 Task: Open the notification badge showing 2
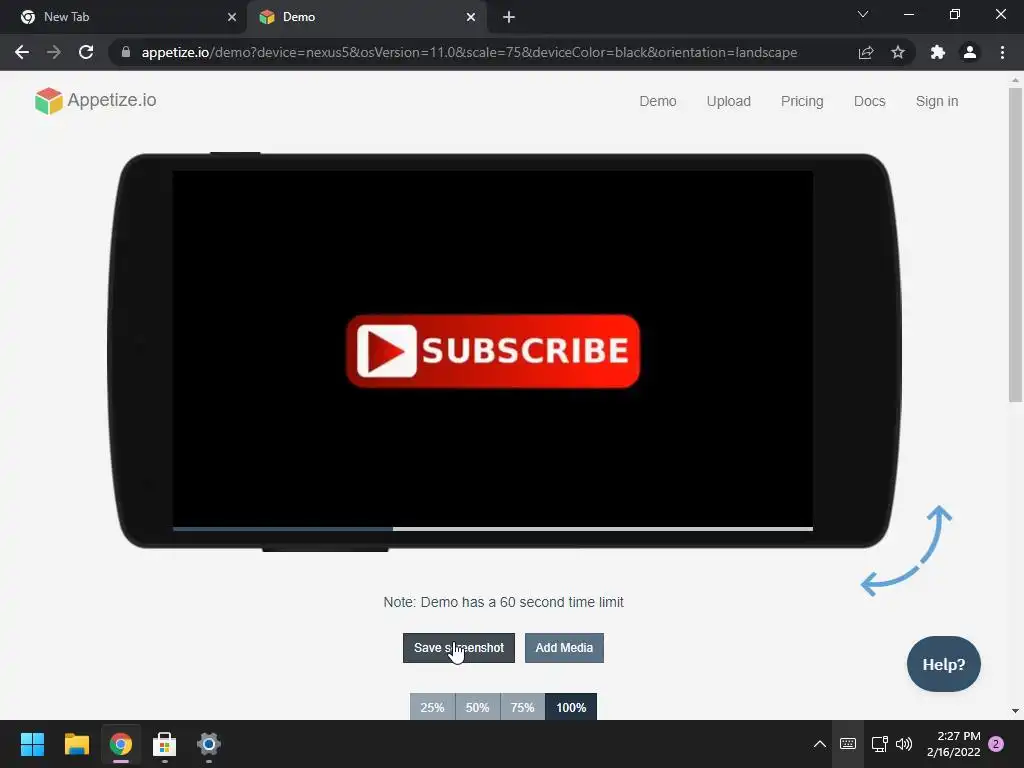[996, 744]
